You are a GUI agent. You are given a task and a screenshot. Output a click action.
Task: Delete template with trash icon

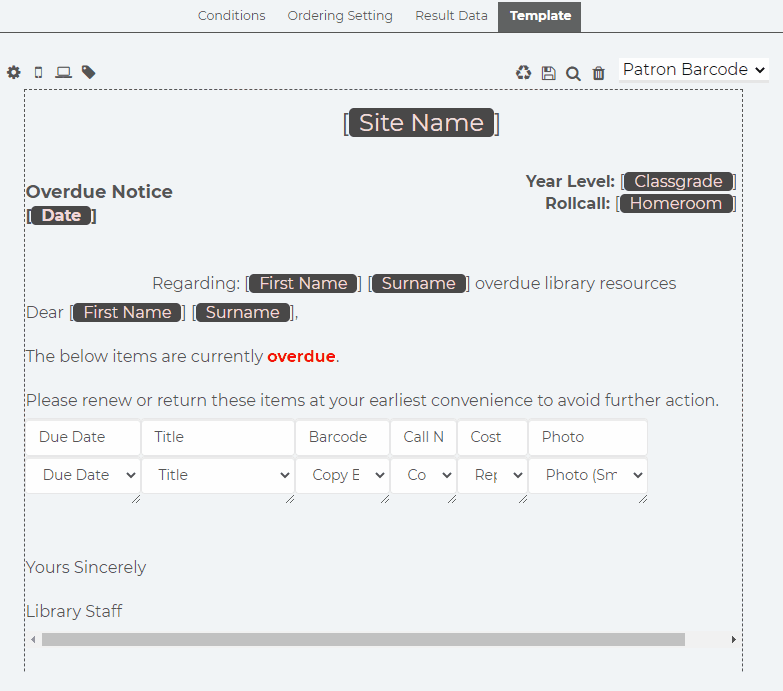[x=598, y=73]
